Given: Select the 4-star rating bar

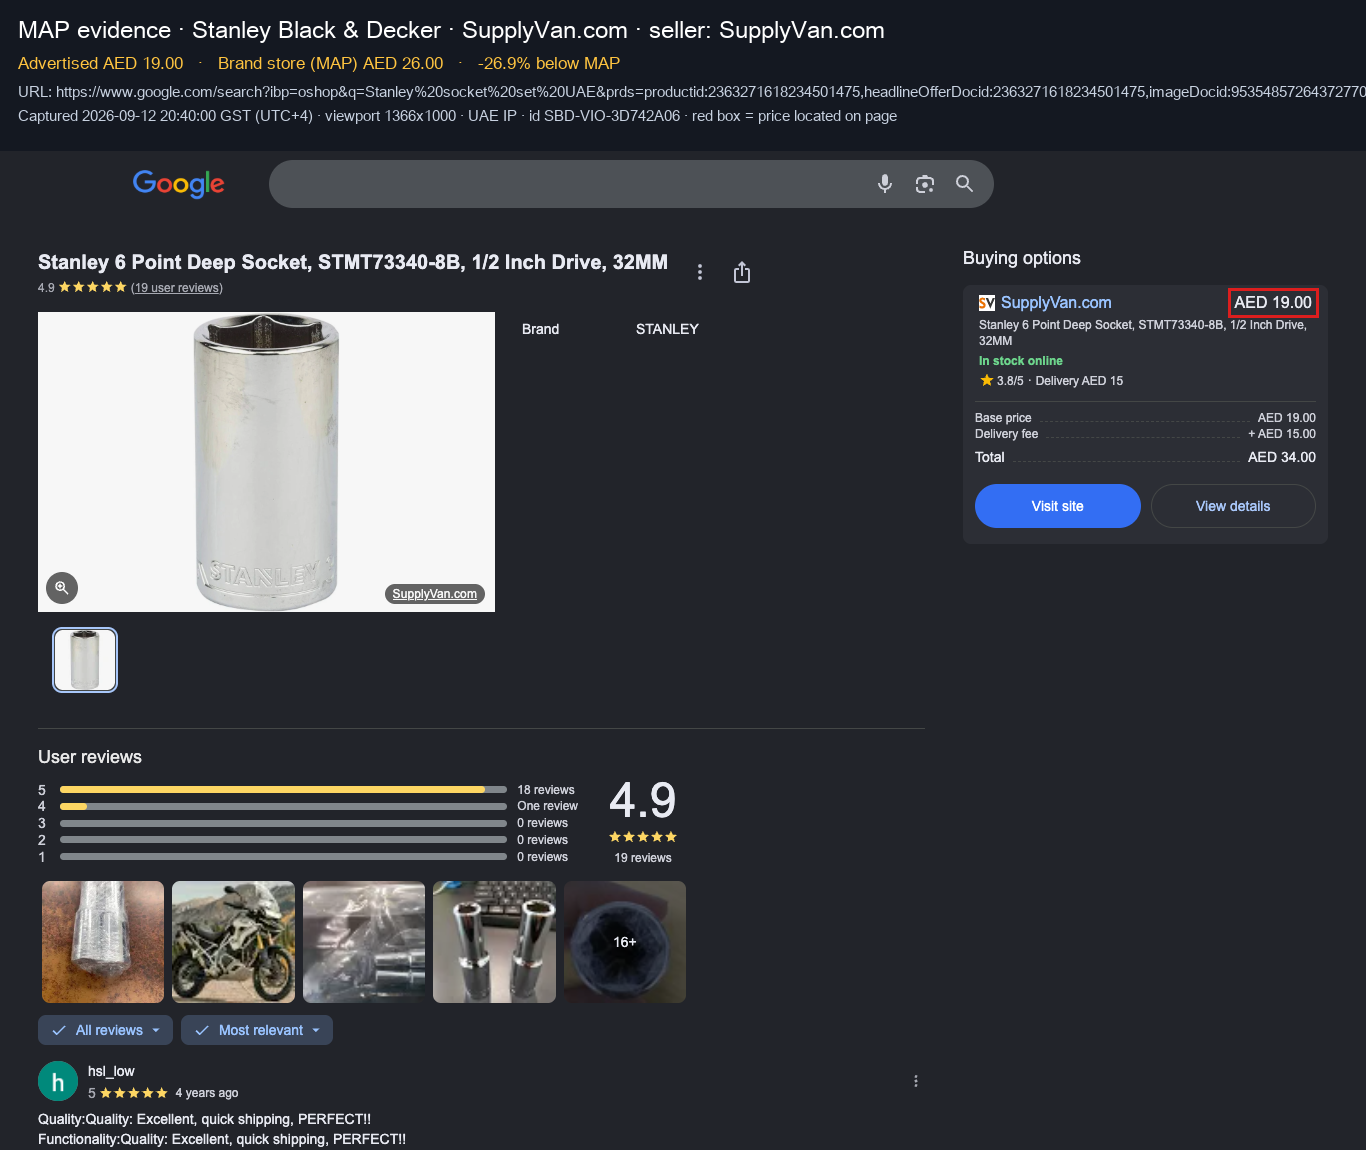Looking at the screenshot, I should [283, 806].
